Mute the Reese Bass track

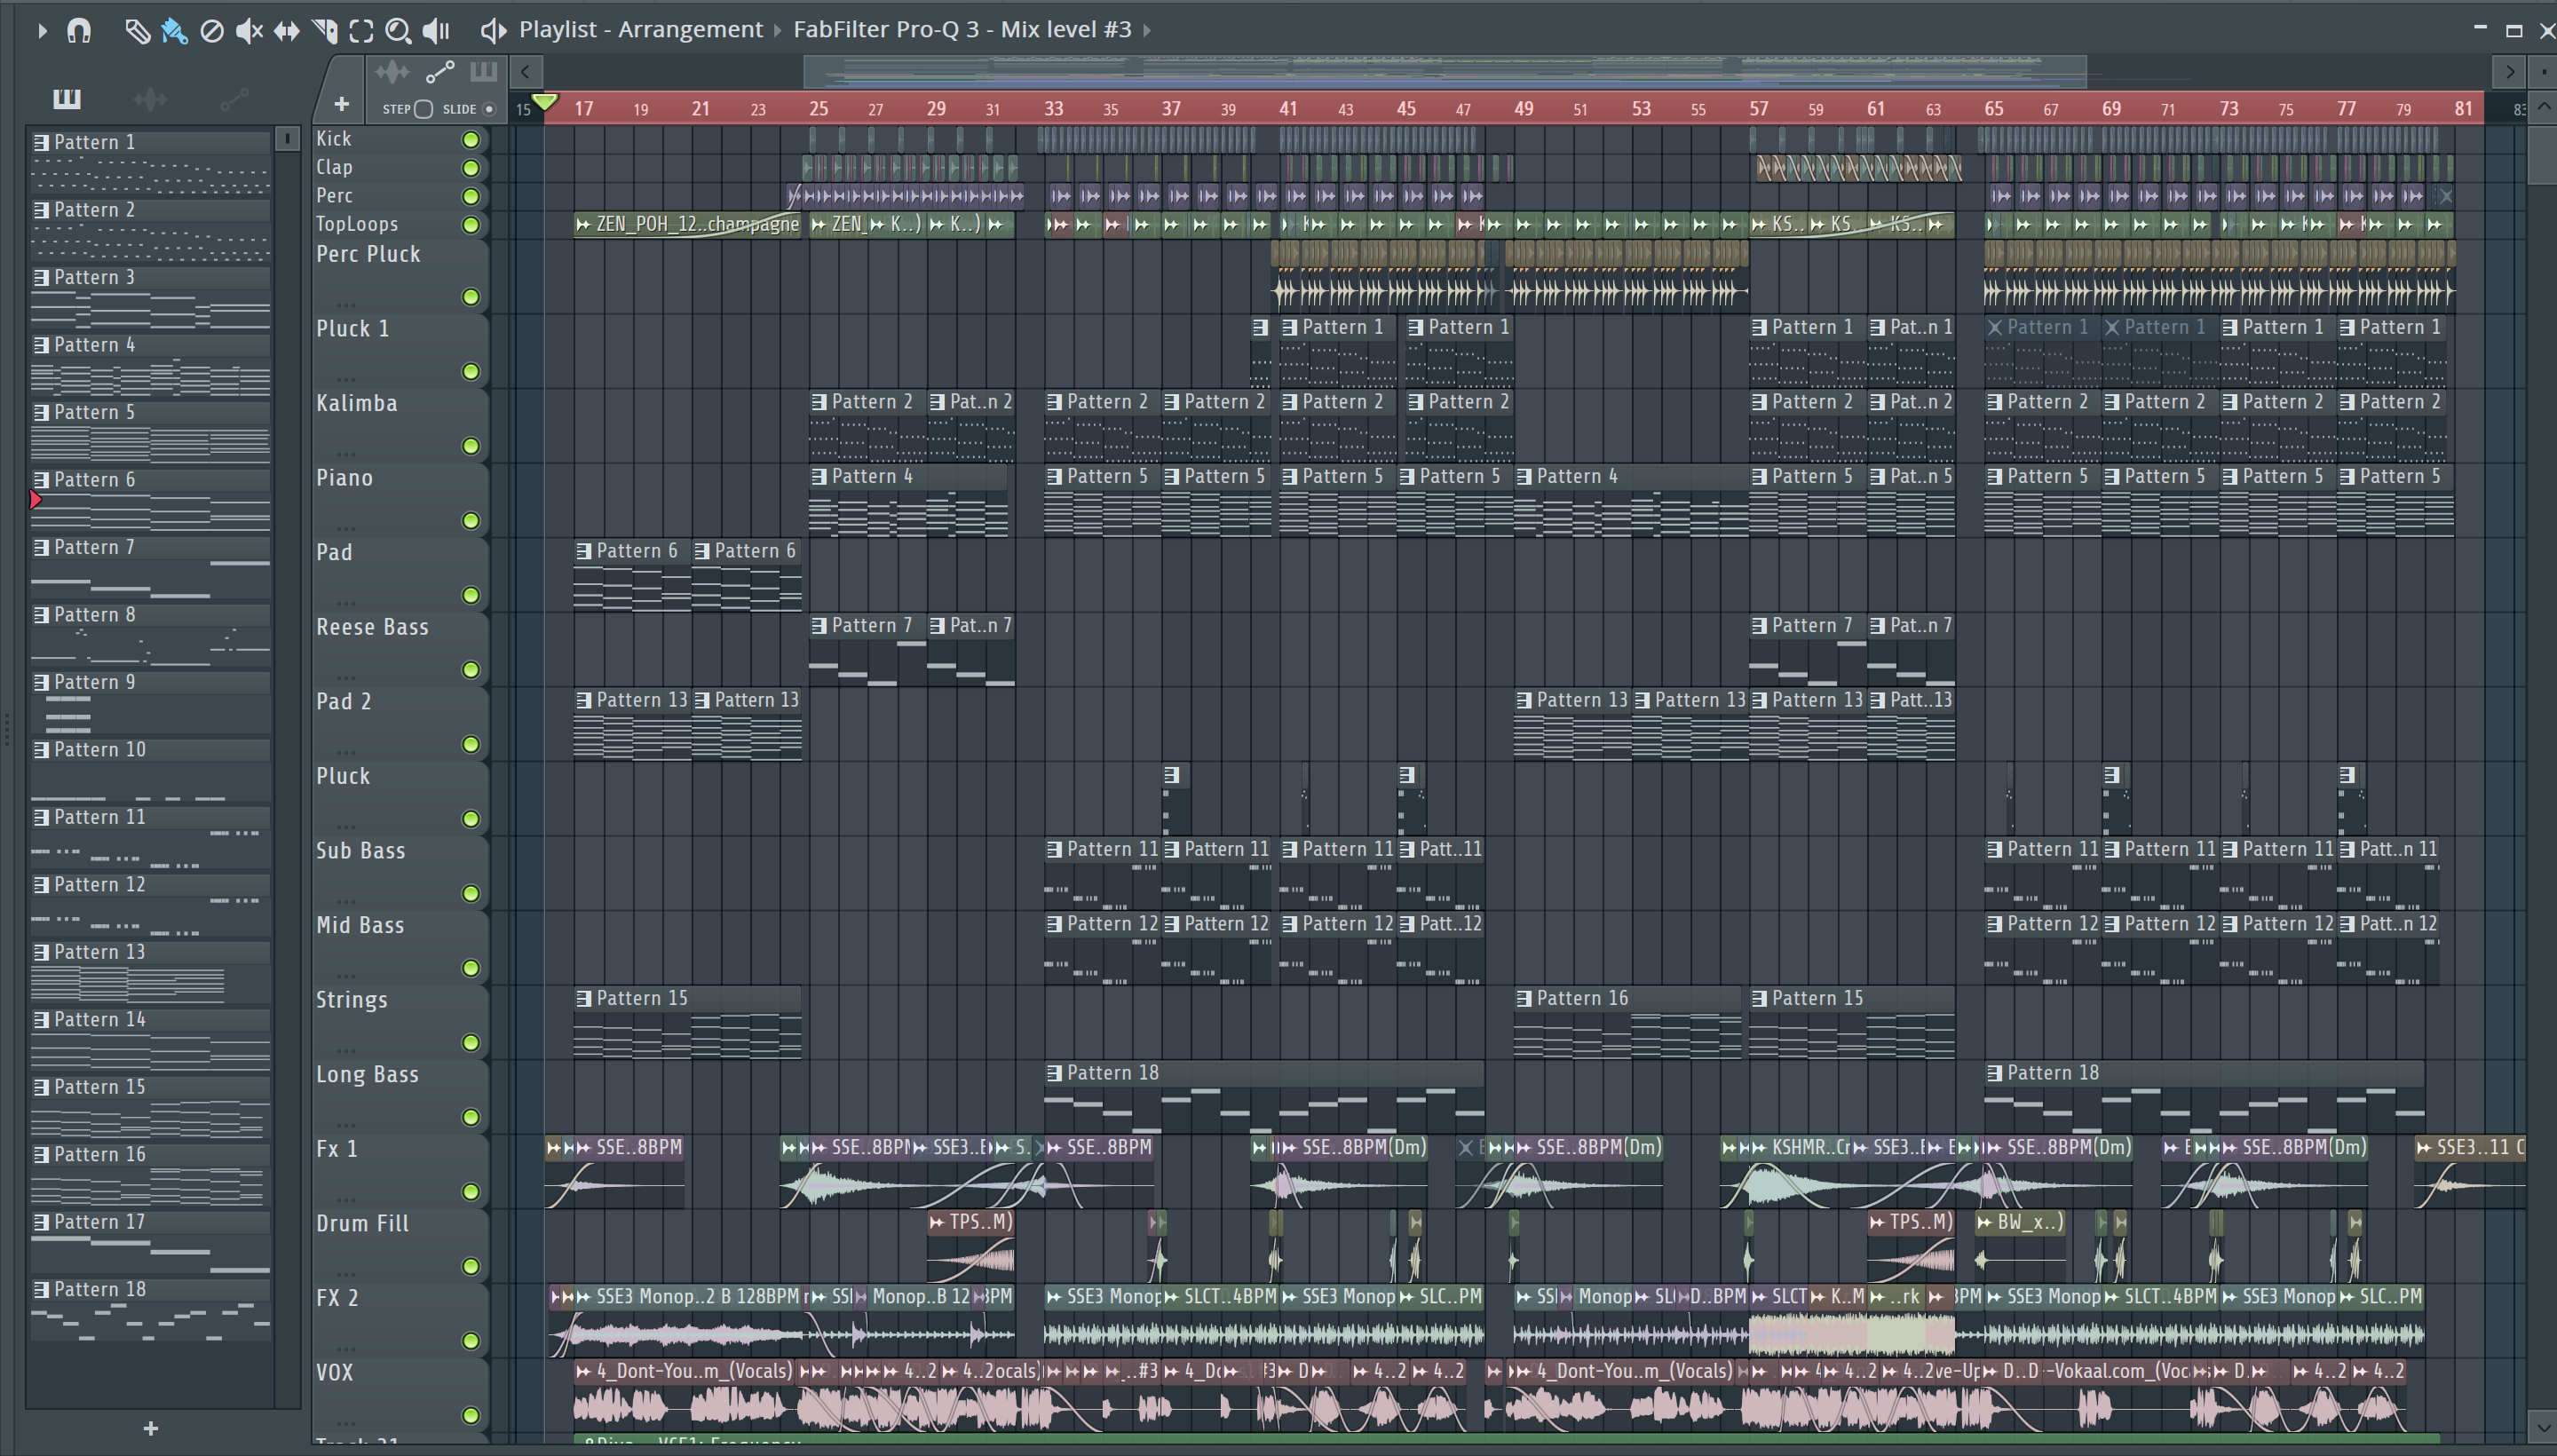[470, 669]
